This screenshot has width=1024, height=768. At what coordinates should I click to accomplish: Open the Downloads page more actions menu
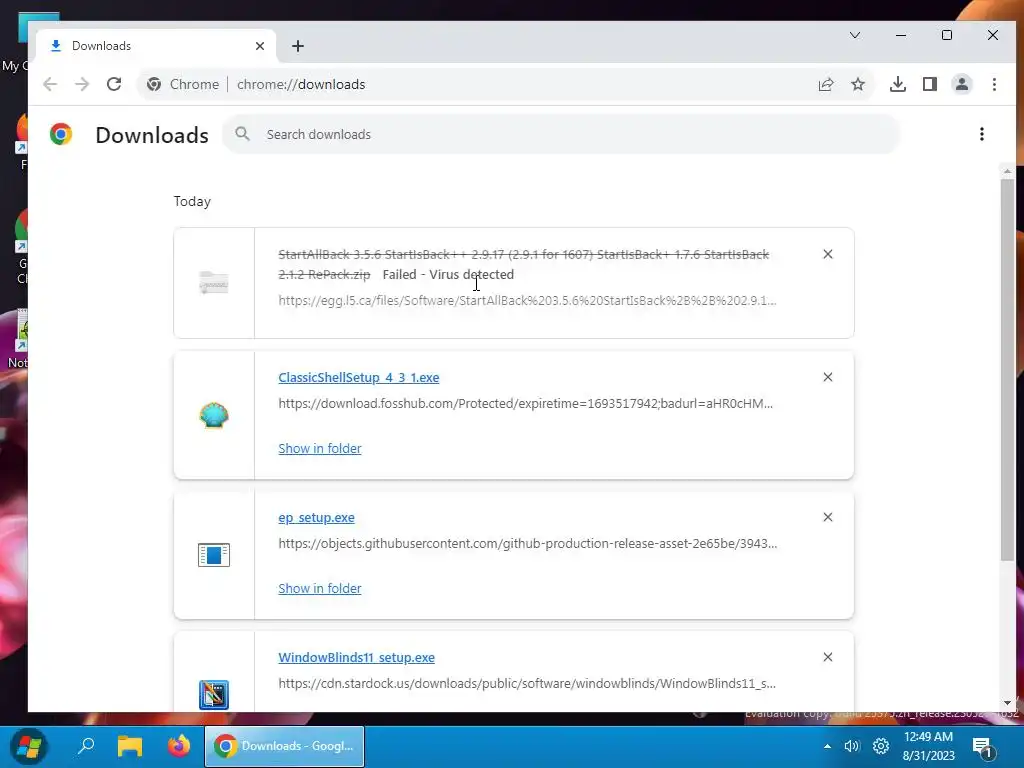click(982, 134)
